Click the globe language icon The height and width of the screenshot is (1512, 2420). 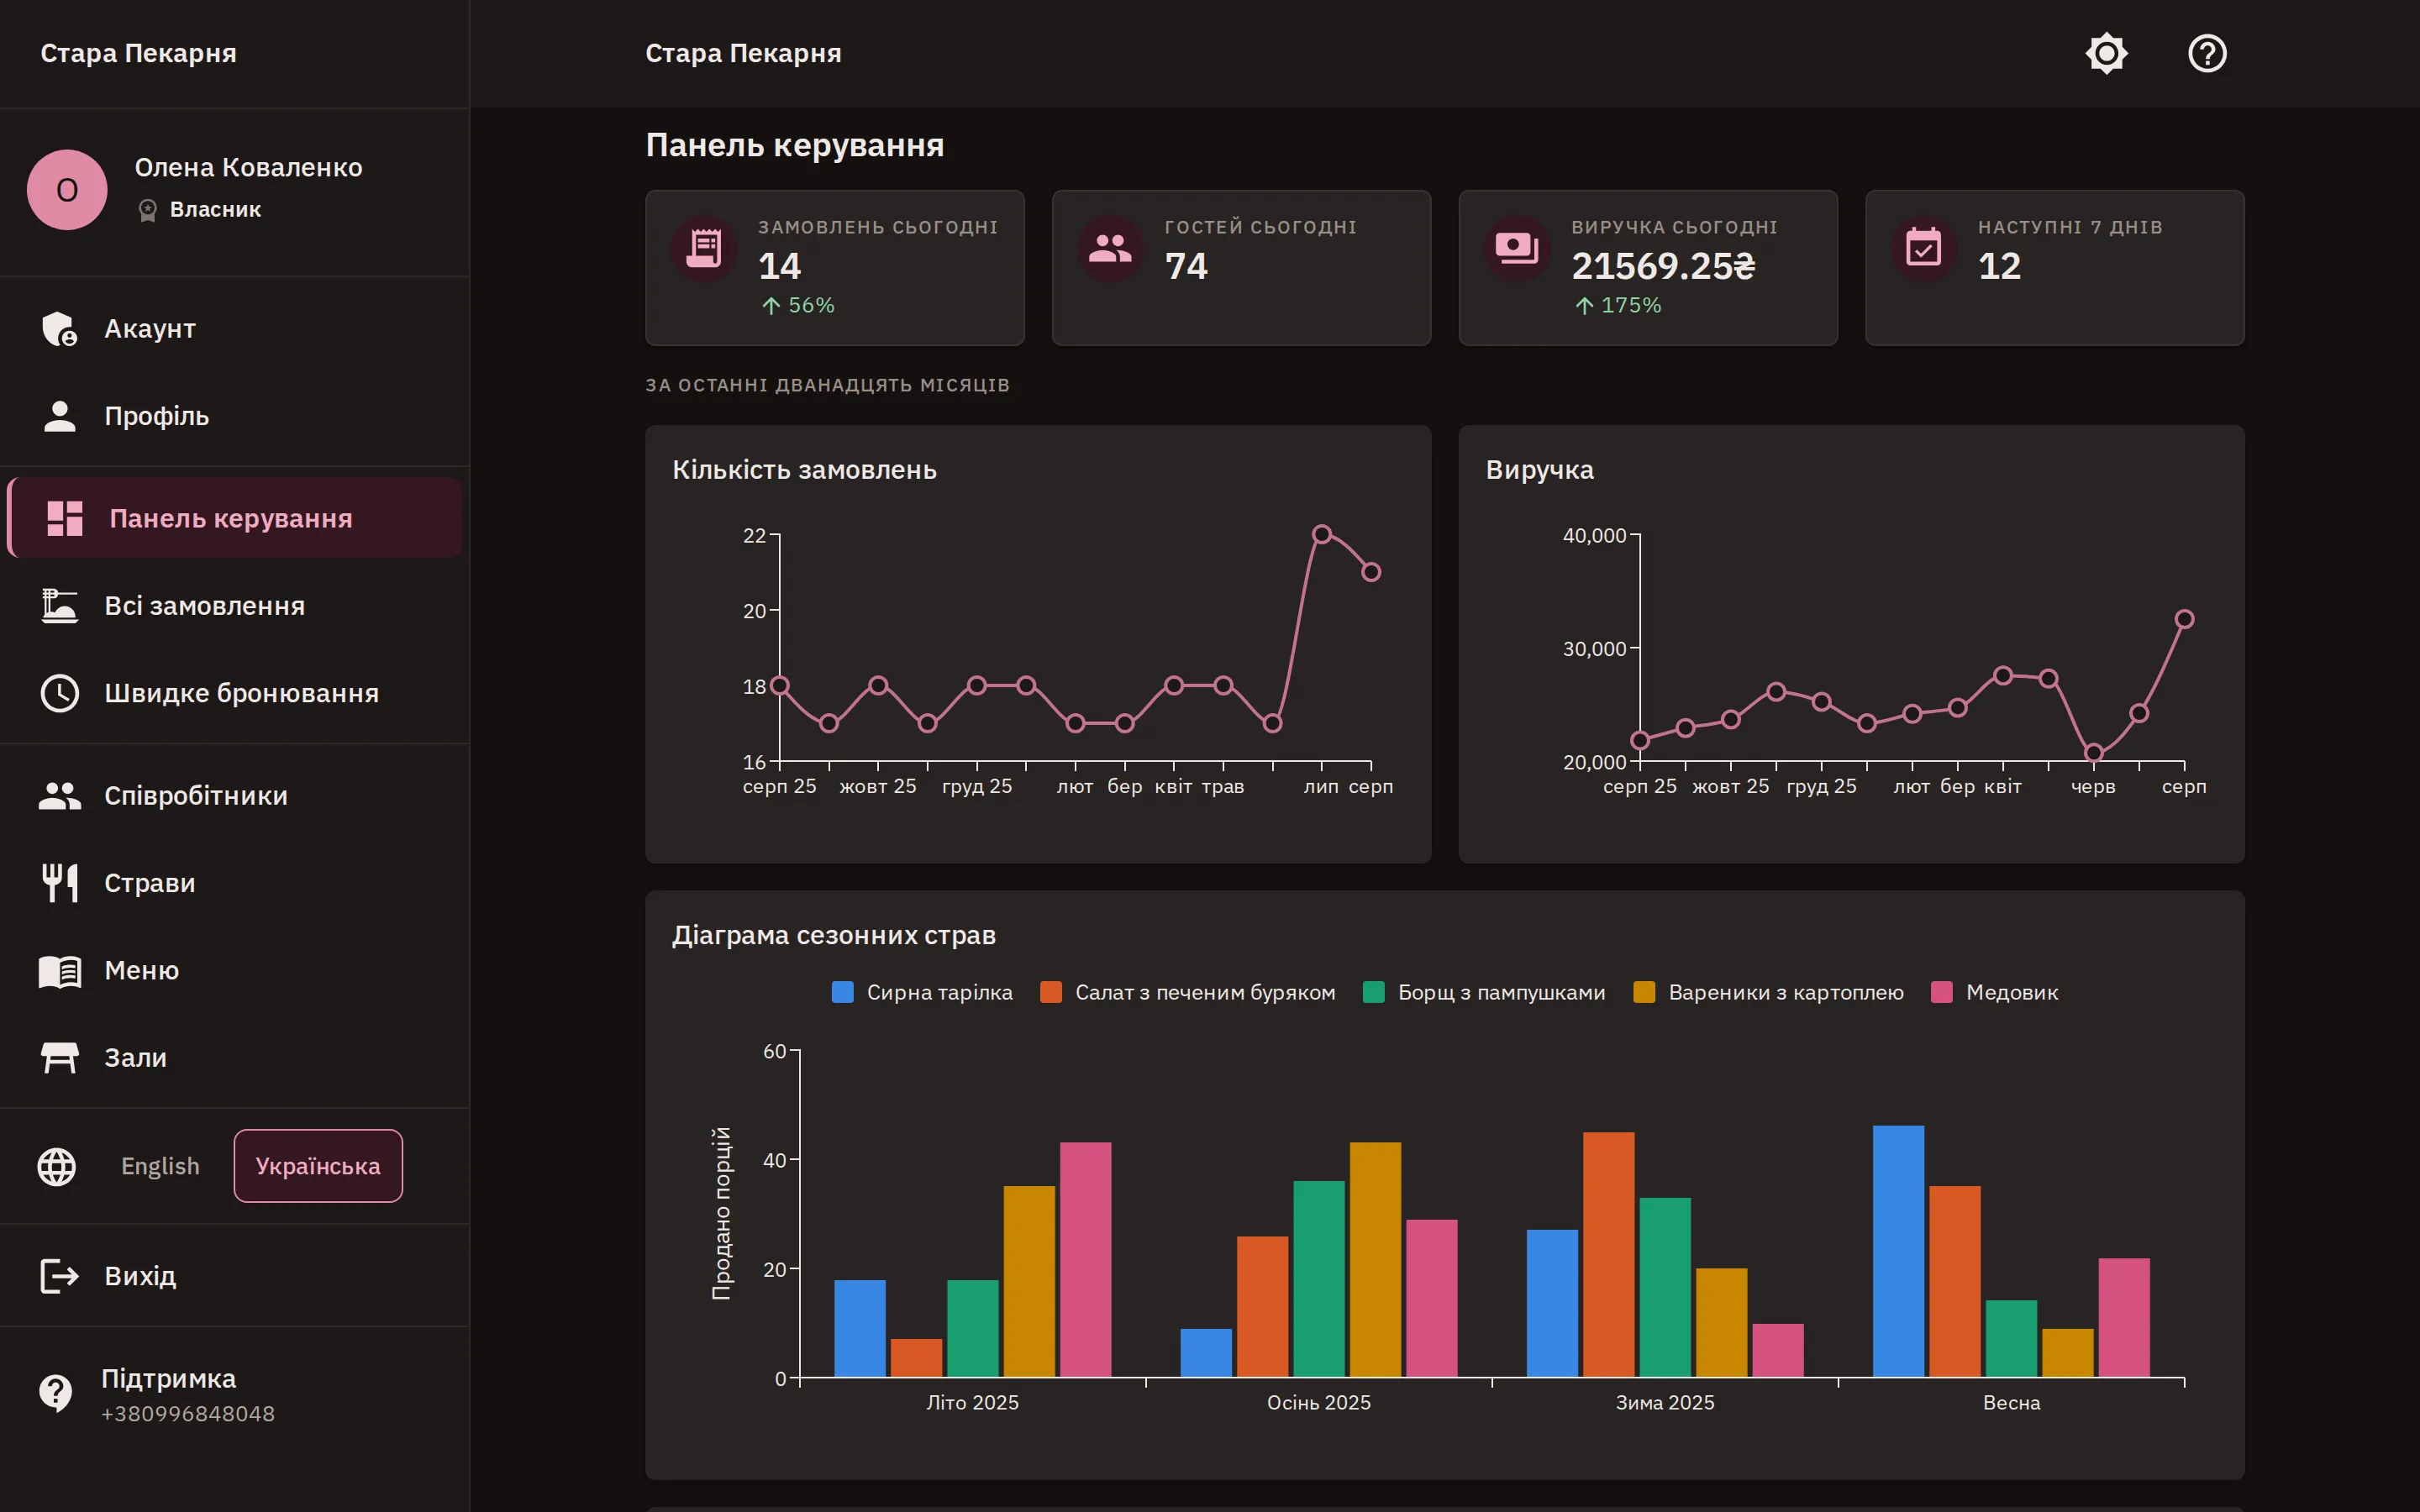57,1166
